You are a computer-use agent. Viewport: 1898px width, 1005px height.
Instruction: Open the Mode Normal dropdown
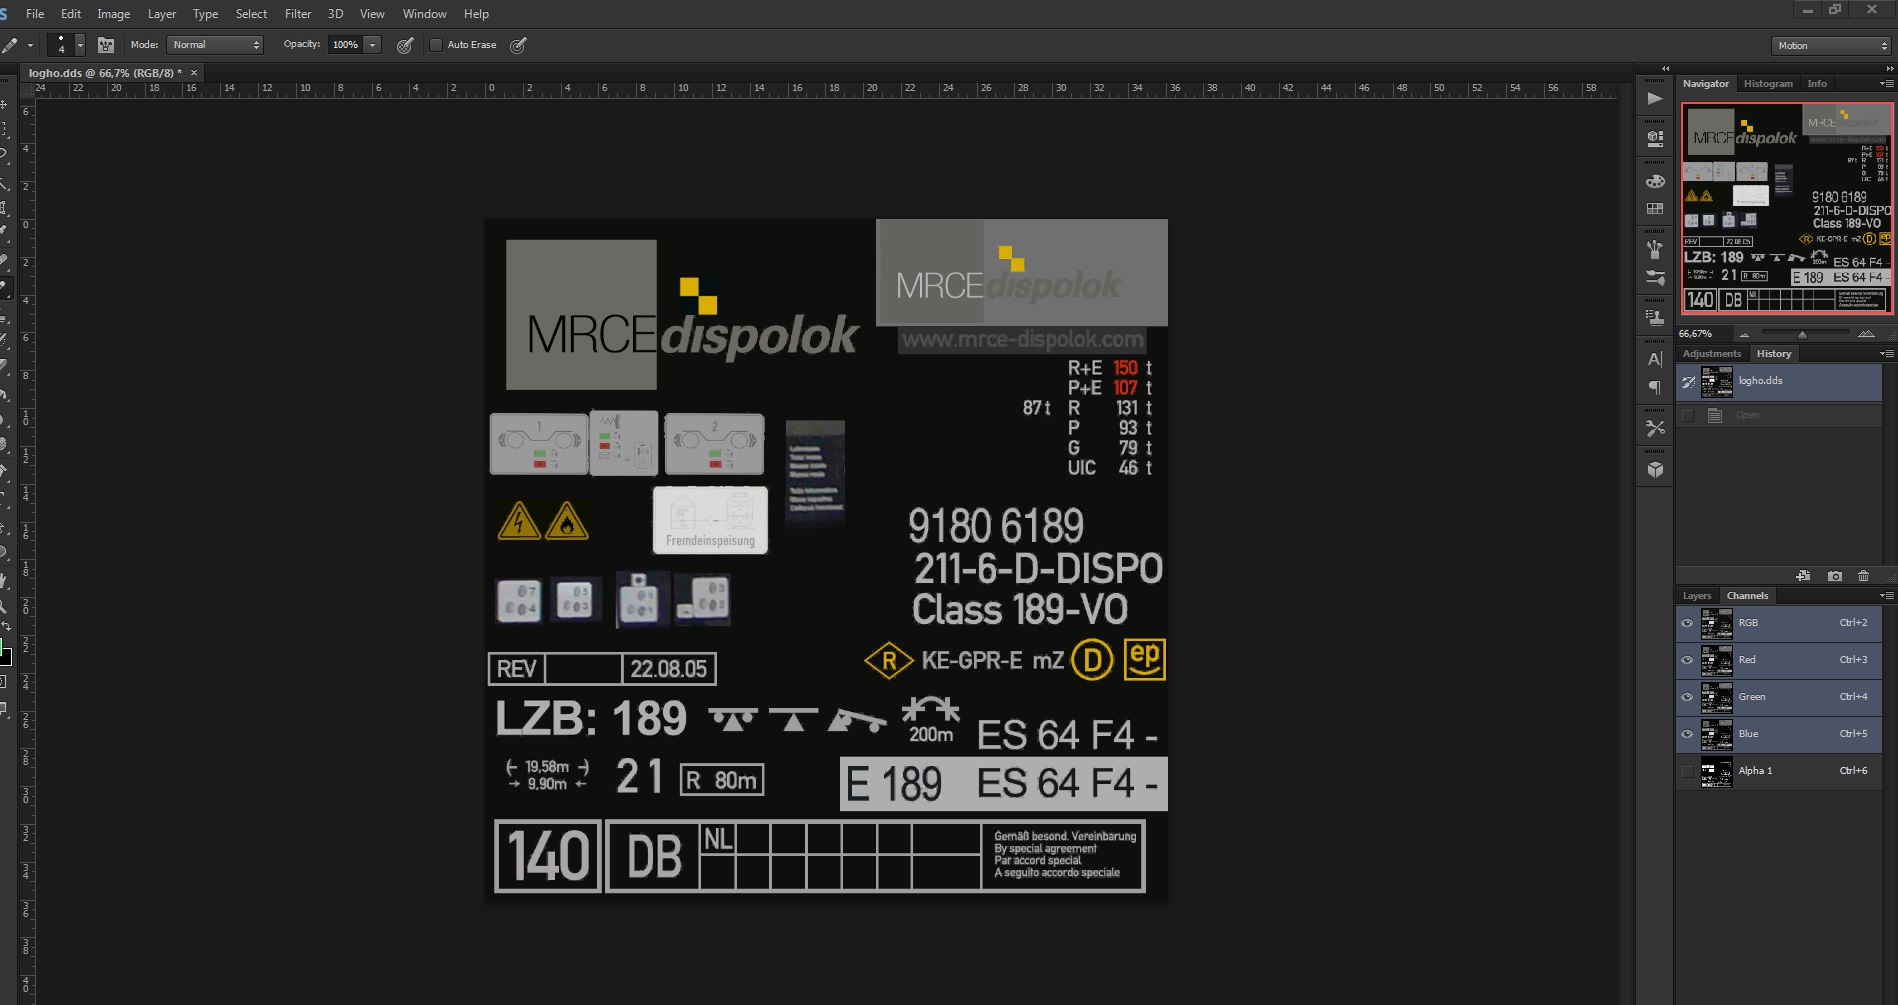click(215, 45)
